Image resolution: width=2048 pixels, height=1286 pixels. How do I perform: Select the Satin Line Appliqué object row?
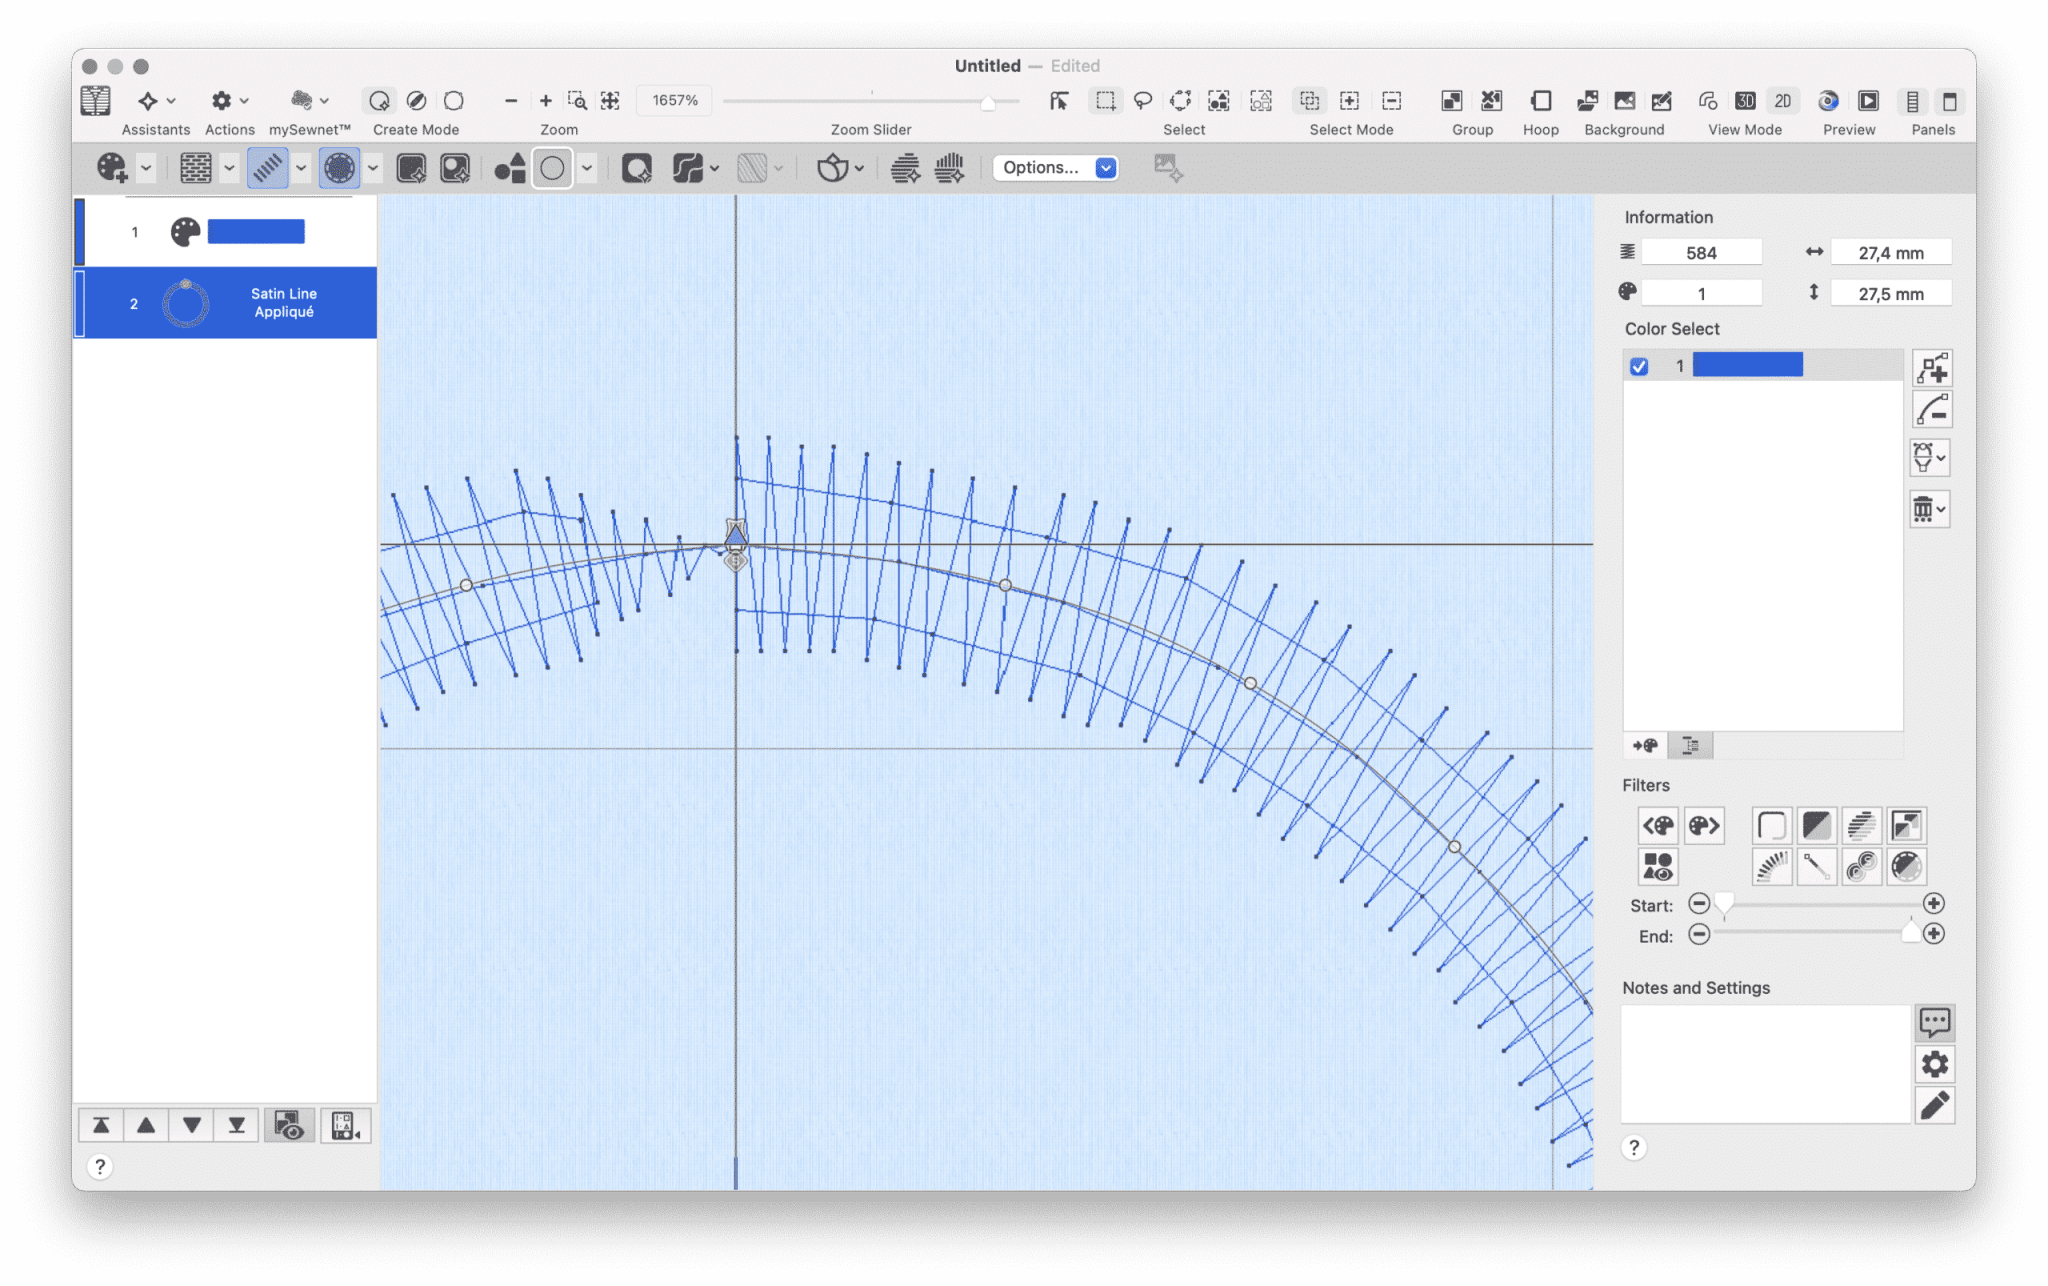(x=227, y=303)
